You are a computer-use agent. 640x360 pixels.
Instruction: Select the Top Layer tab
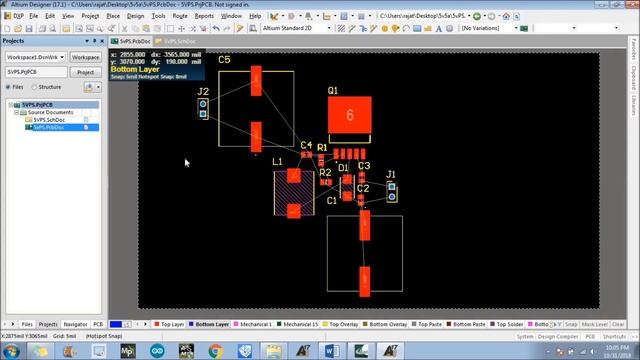click(x=169, y=324)
